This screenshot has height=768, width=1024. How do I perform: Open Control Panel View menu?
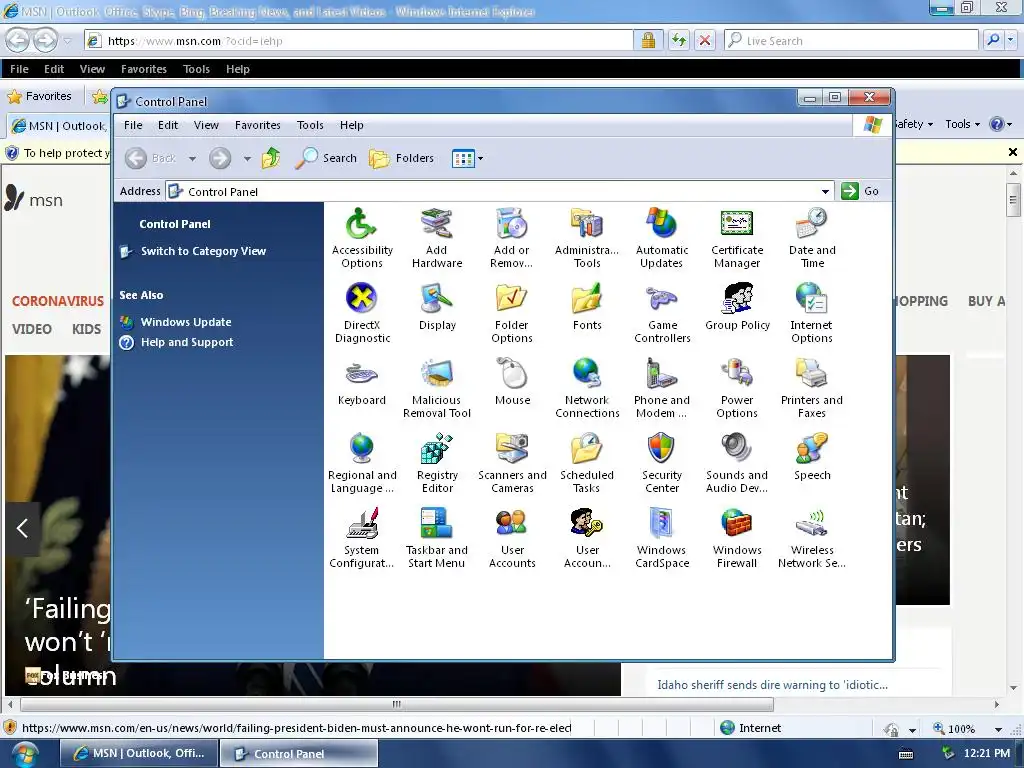(x=206, y=125)
